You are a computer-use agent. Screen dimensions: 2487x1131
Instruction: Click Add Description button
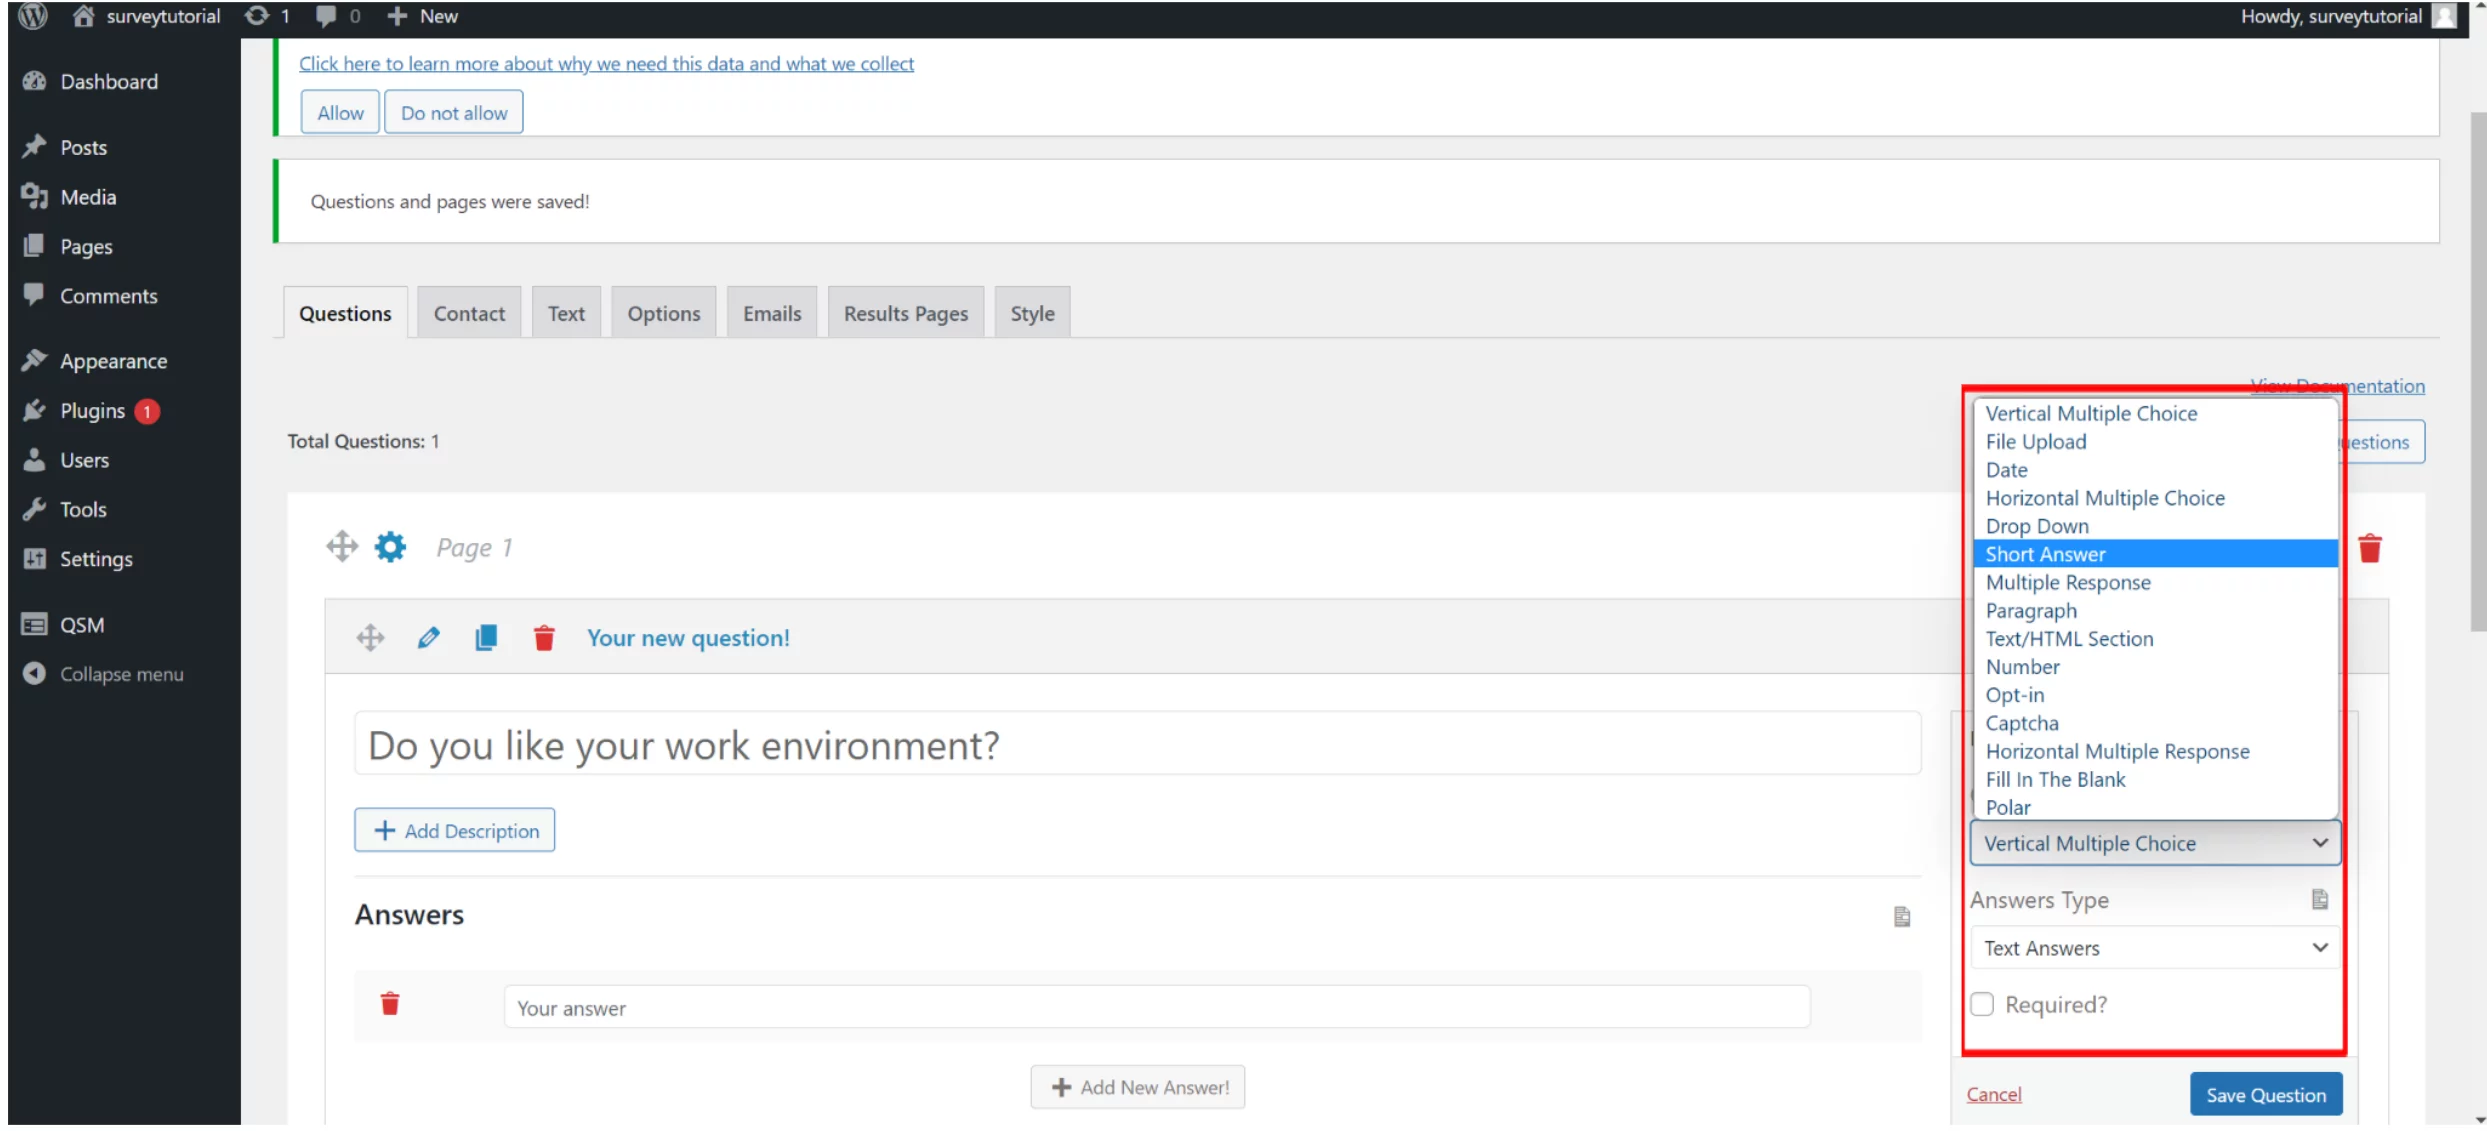click(455, 830)
